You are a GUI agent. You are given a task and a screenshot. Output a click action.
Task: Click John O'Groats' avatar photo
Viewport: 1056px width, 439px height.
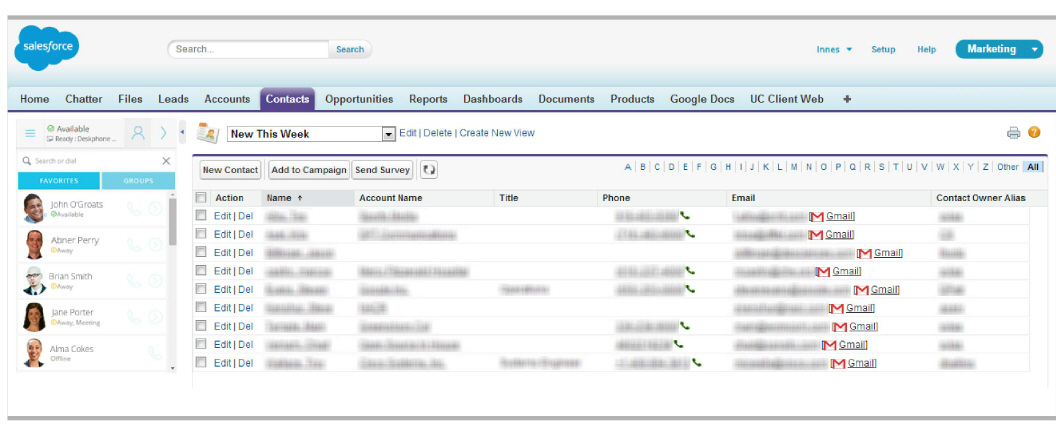(34, 208)
